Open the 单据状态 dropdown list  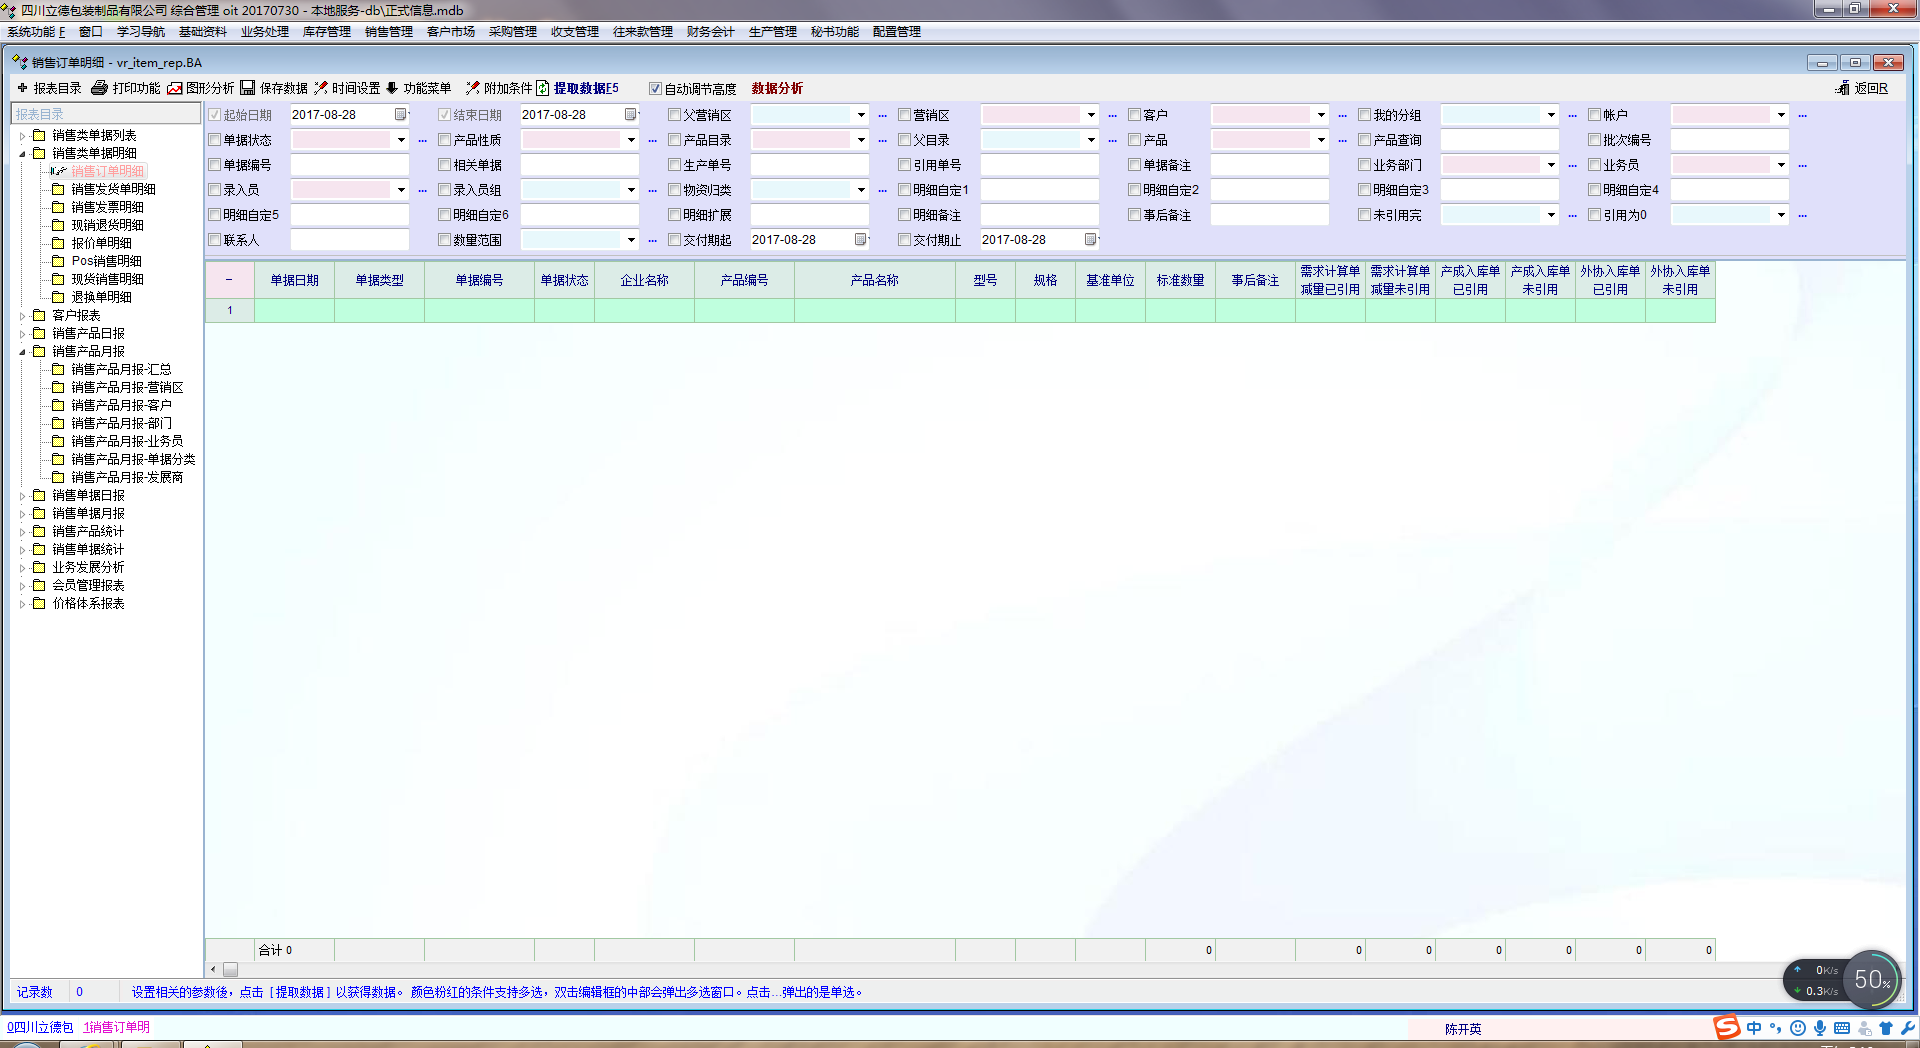(x=401, y=140)
